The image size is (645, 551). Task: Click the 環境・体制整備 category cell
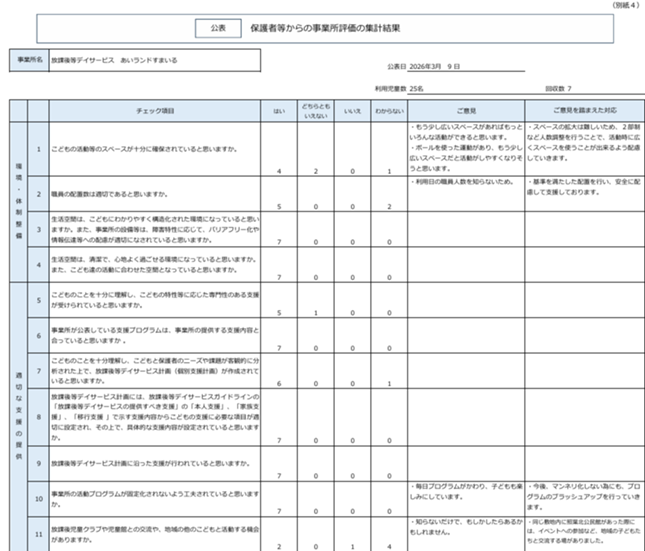click(x=17, y=200)
